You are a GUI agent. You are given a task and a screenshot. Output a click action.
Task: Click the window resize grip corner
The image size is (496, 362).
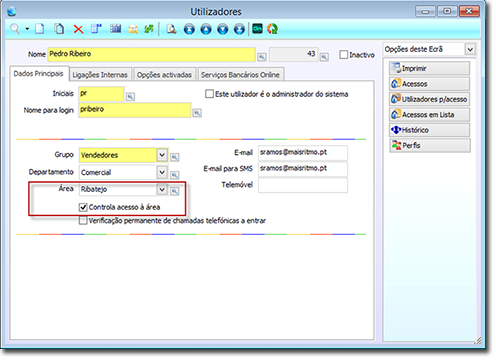[478, 340]
